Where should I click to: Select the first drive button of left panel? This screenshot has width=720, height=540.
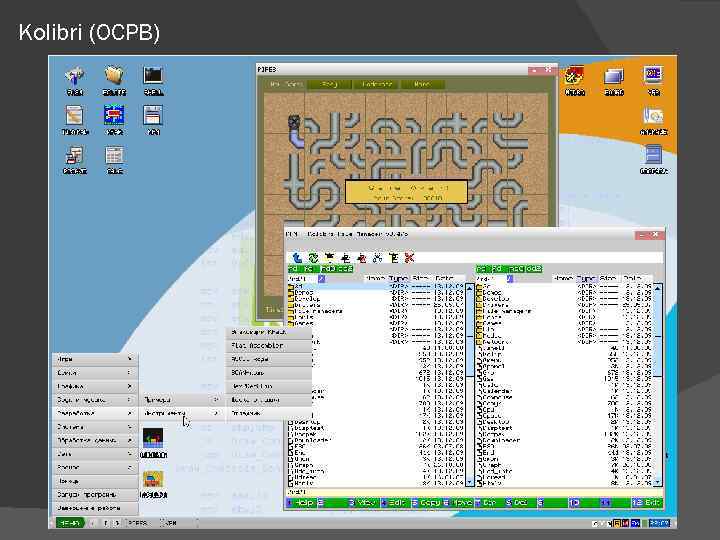click(295, 269)
